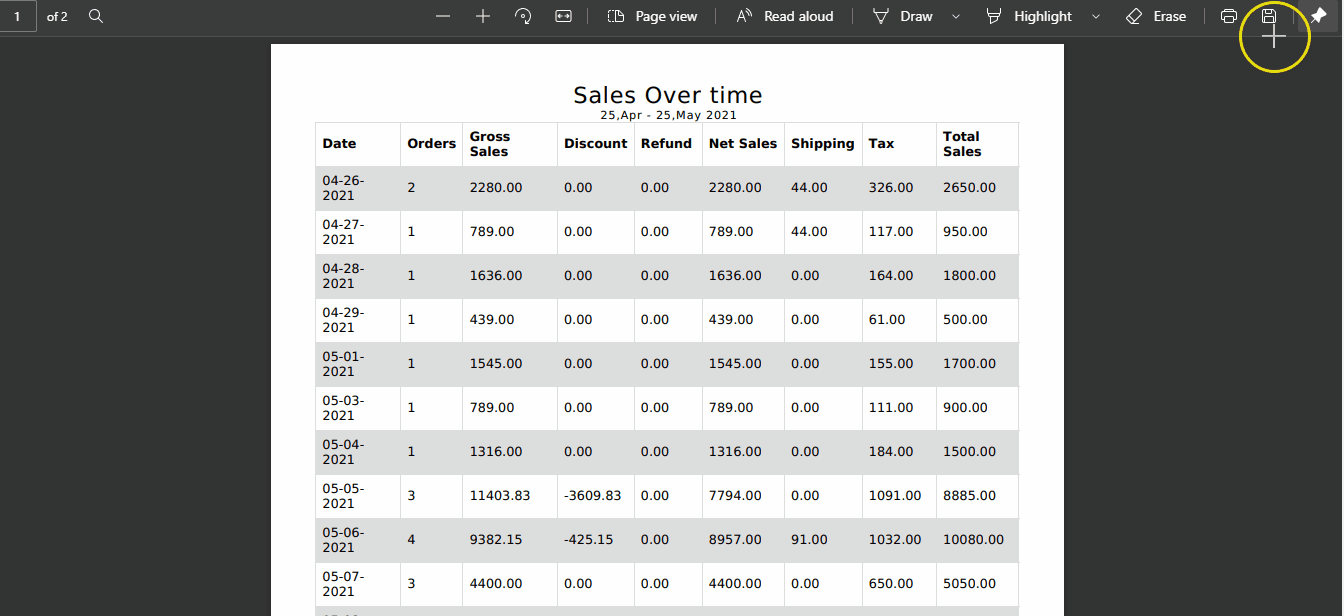Viewport: 1344px width, 616px height.
Task: Print the PDF document
Action: (1229, 16)
